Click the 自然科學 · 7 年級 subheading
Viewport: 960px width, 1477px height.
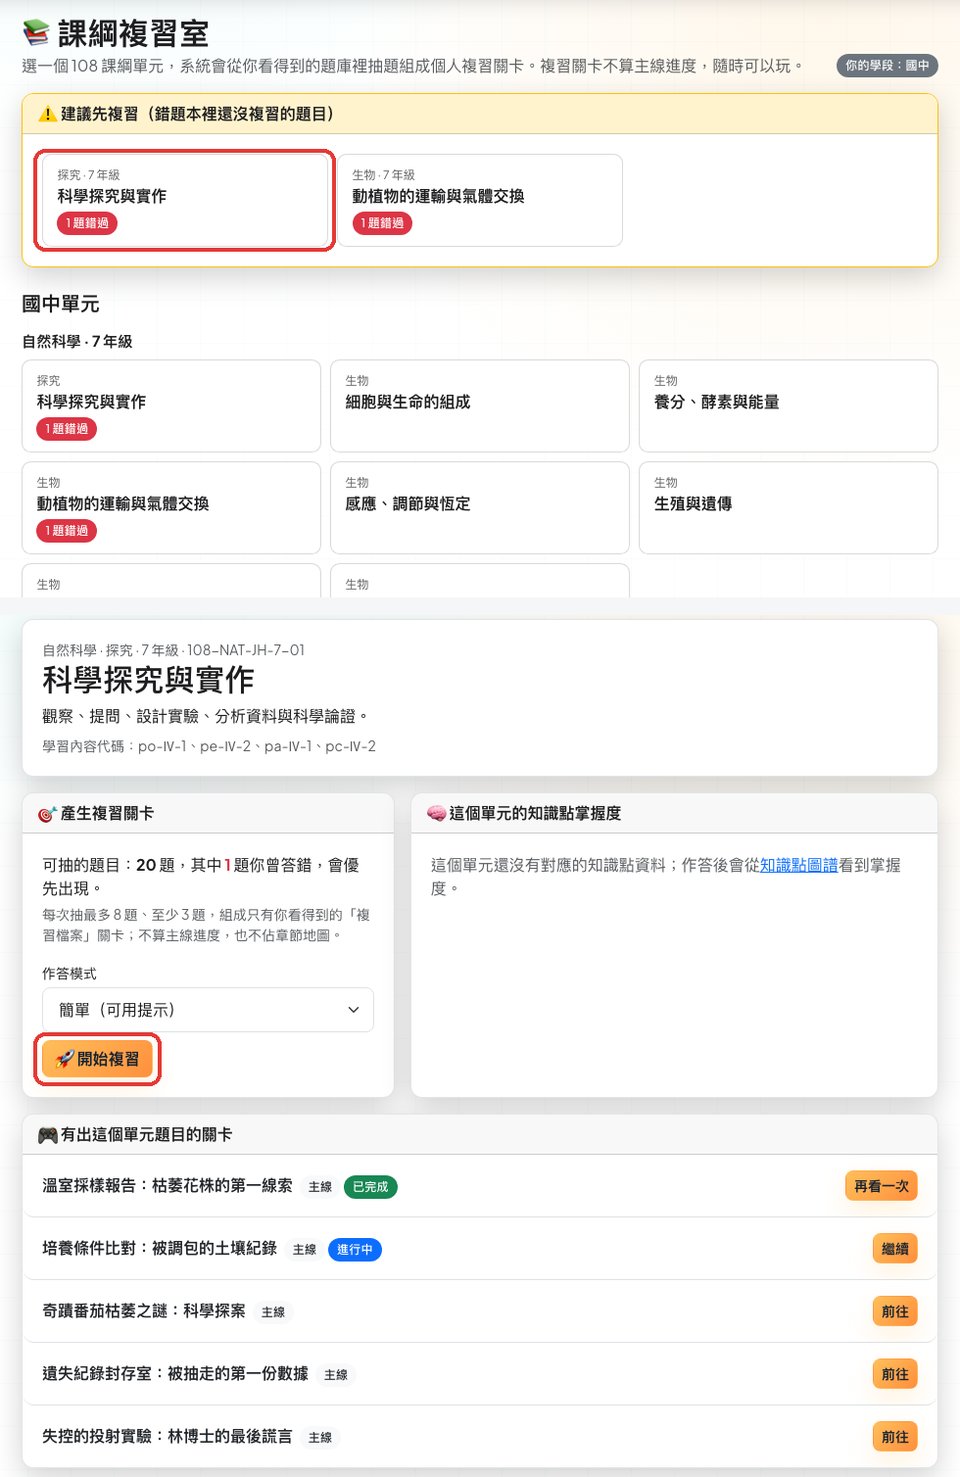click(77, 342)
